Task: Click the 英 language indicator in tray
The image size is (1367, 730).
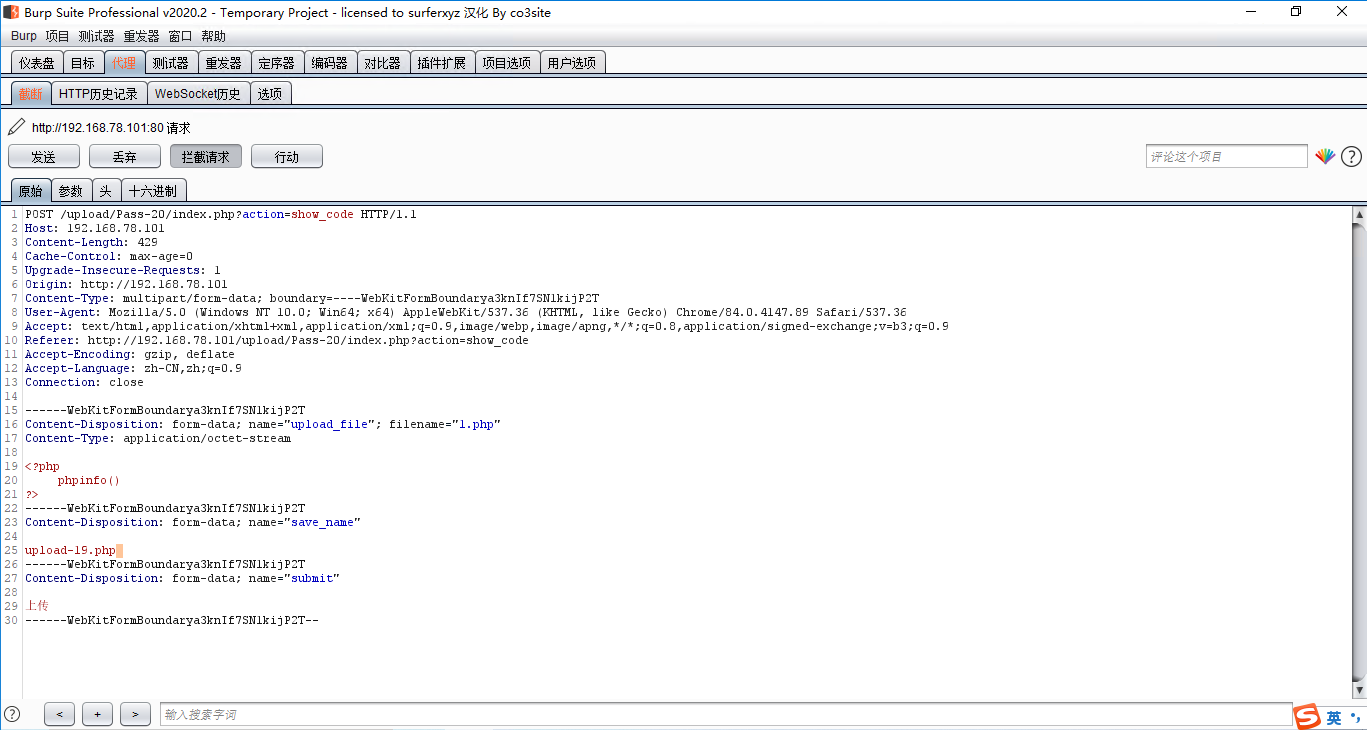Action: coord(1334,718)
